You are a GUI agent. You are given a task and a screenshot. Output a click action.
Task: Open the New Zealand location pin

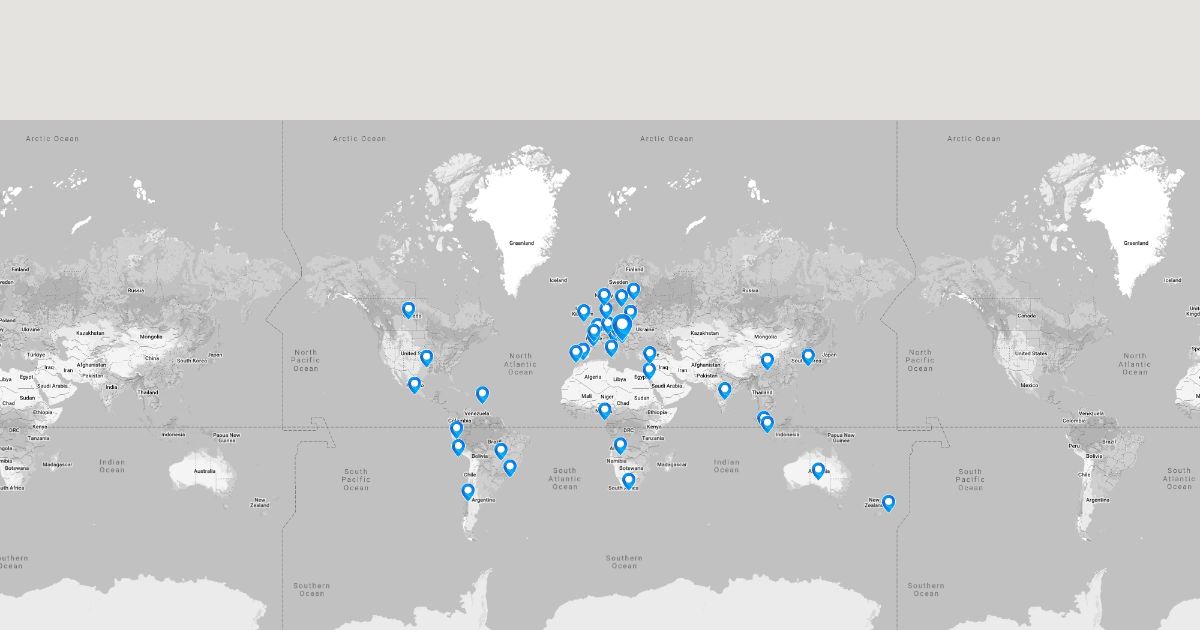(888, 503)
